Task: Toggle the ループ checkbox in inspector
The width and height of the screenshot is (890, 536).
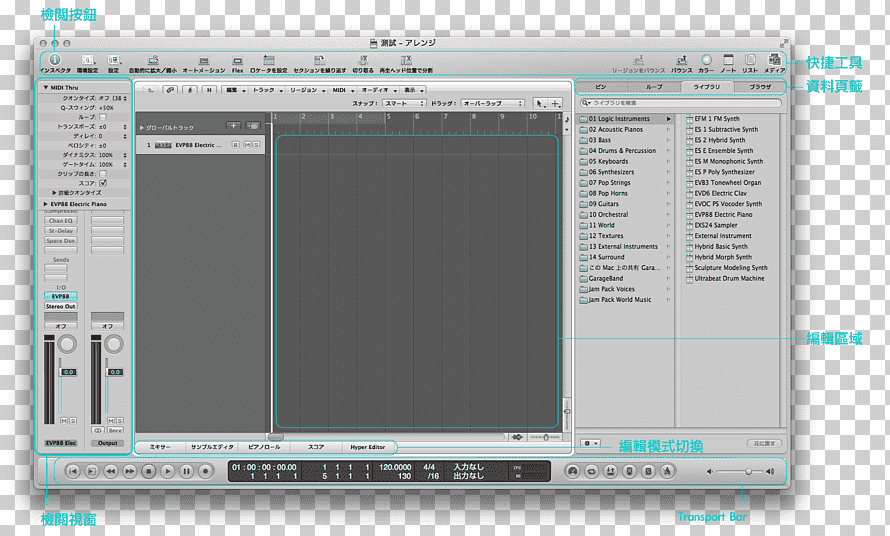Action: tap(103, 117)
